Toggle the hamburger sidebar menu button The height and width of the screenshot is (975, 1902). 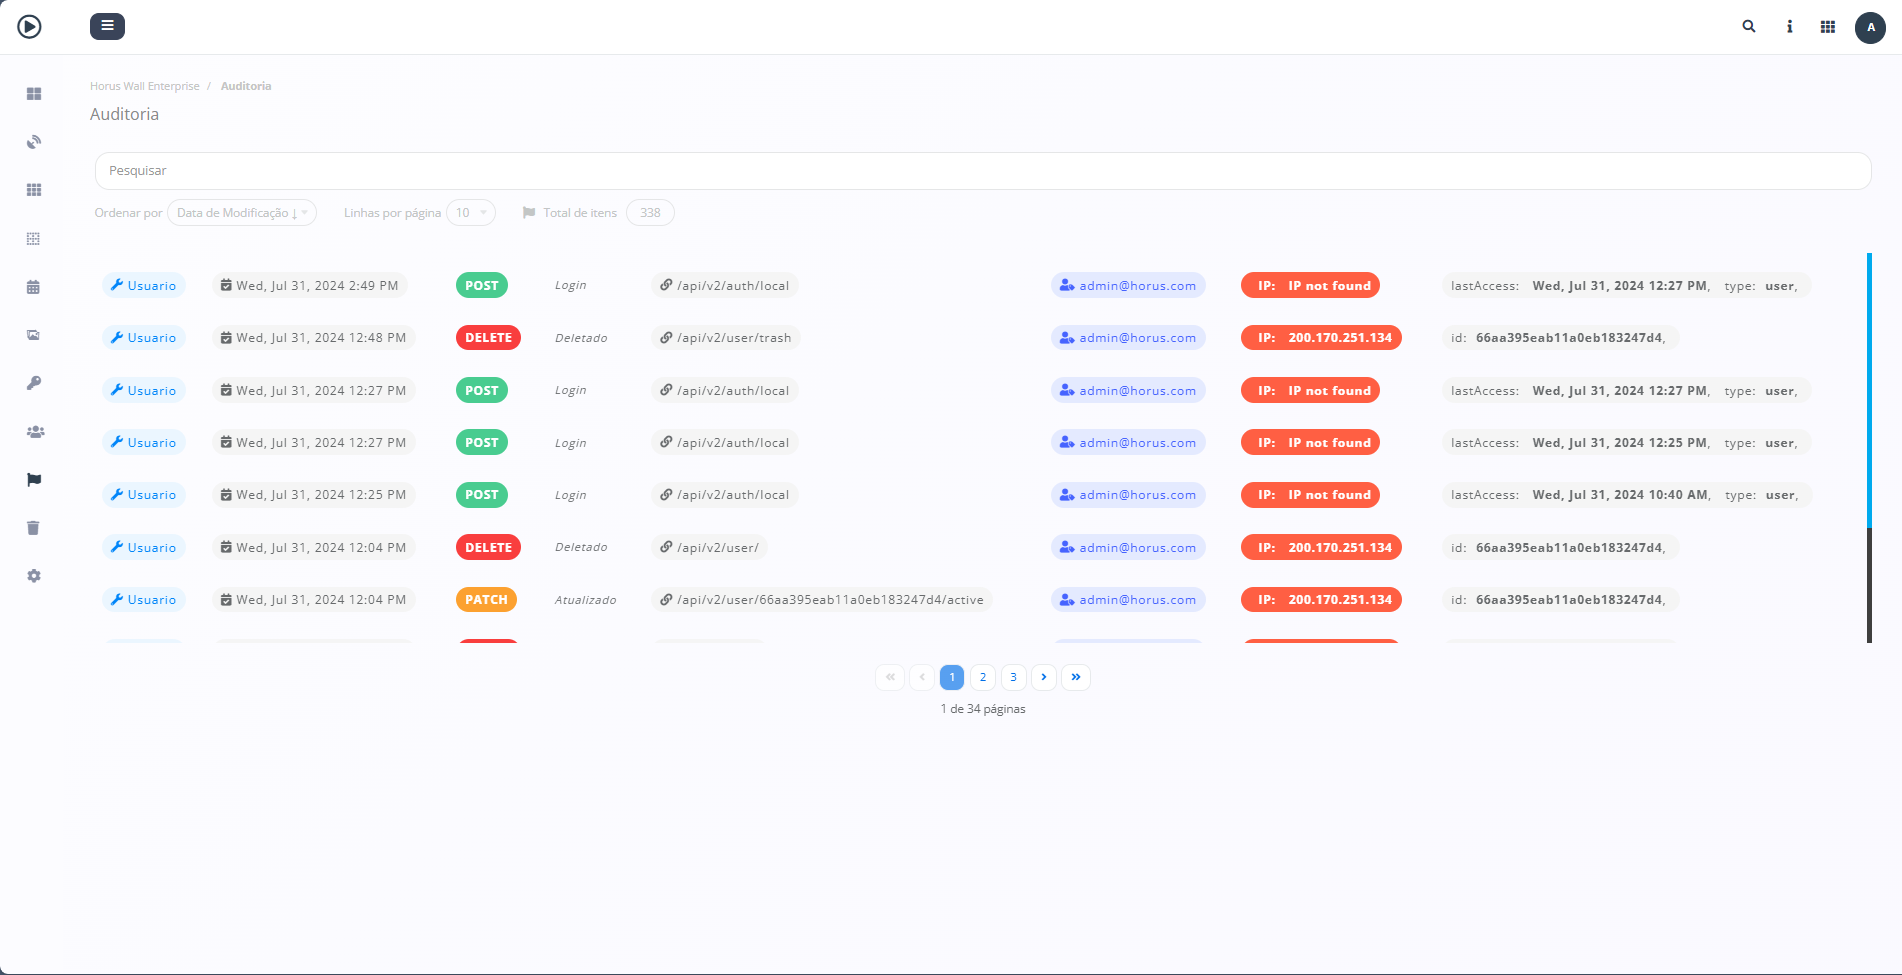pos(107,26)
